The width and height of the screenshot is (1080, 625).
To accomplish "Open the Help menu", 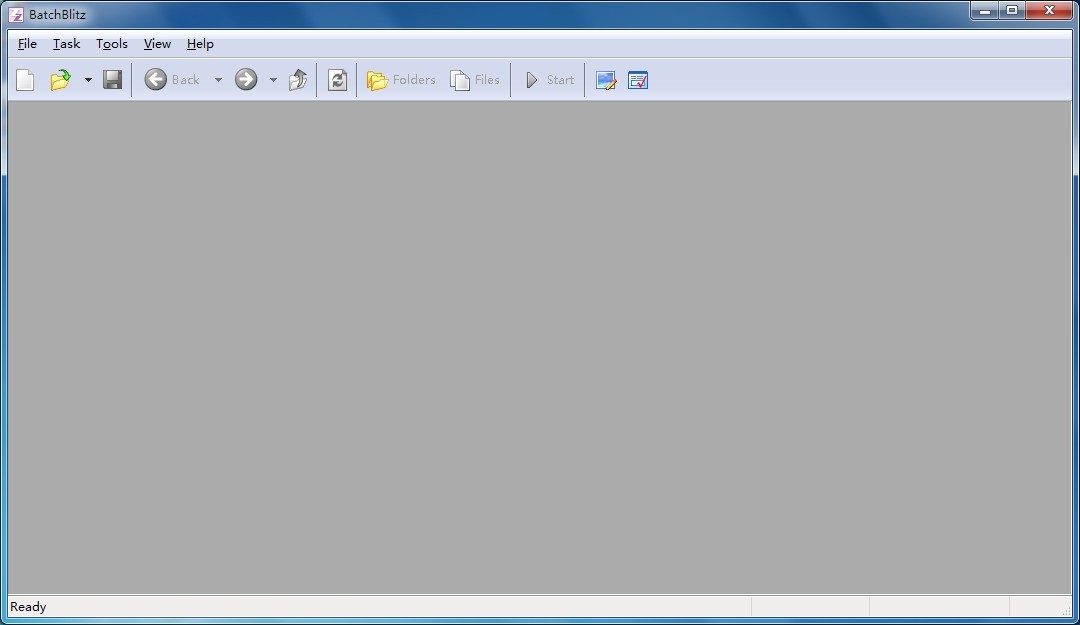I will point(200,44).
